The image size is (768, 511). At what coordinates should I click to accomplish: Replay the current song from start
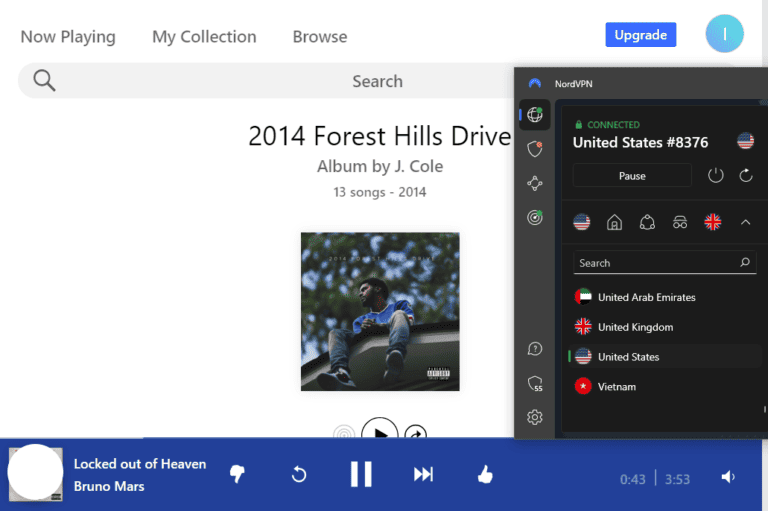[298, 474]
